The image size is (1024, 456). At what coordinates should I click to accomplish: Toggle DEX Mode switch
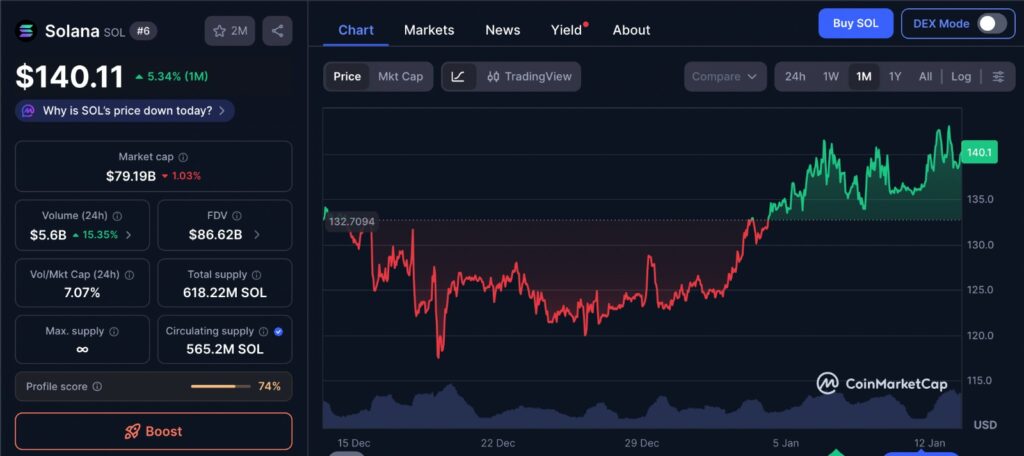click(991, 24)
